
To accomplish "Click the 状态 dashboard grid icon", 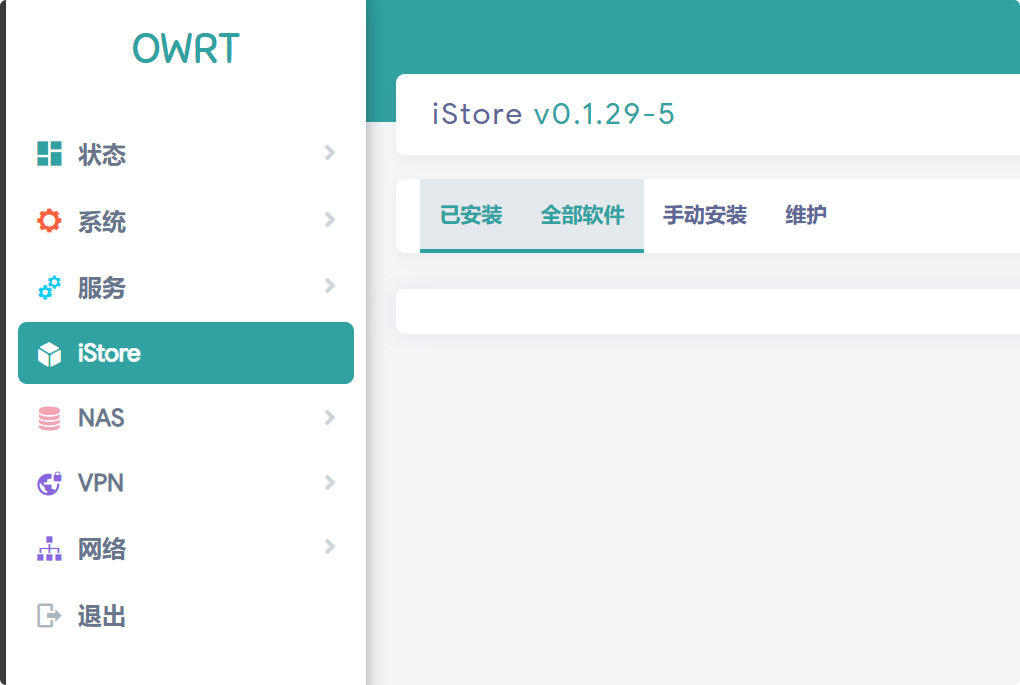I will click(49, 154).
